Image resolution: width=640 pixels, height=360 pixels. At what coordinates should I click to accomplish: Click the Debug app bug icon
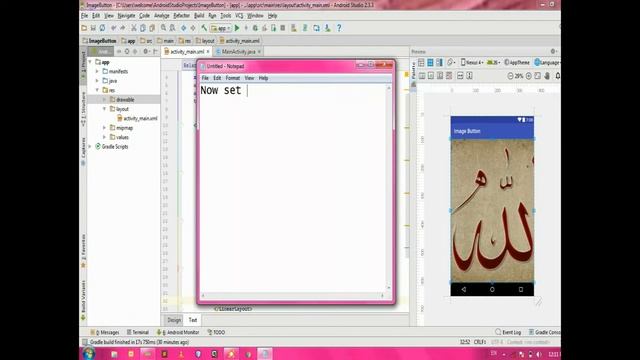click(255, 28)
